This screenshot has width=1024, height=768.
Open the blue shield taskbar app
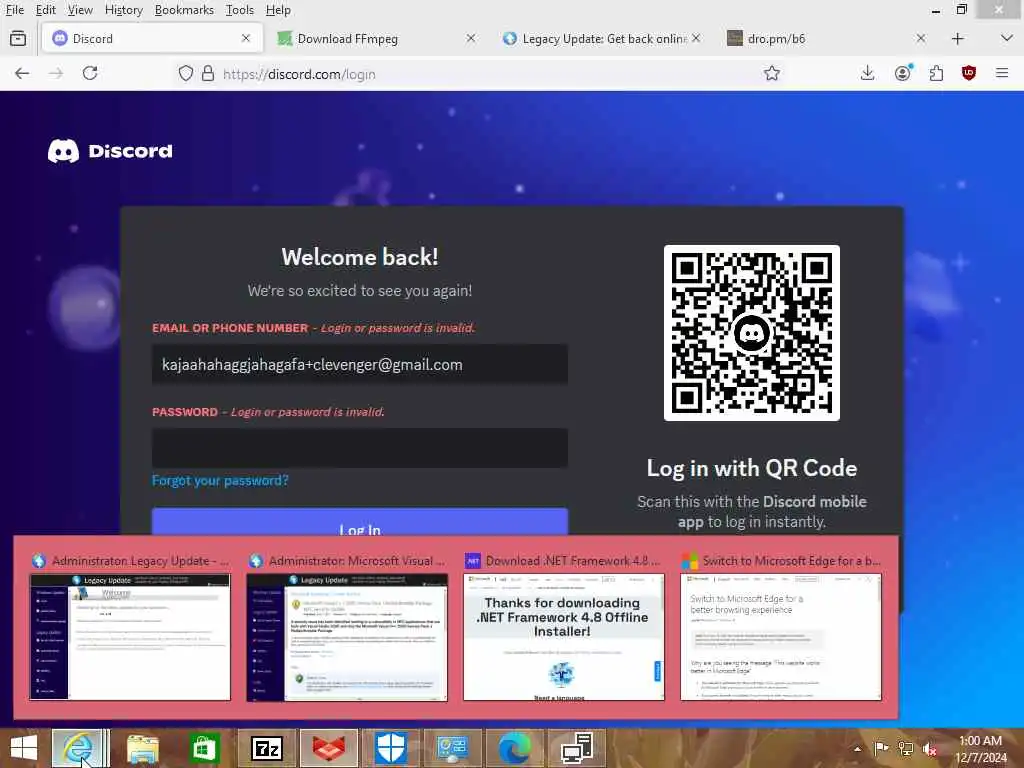391,748
